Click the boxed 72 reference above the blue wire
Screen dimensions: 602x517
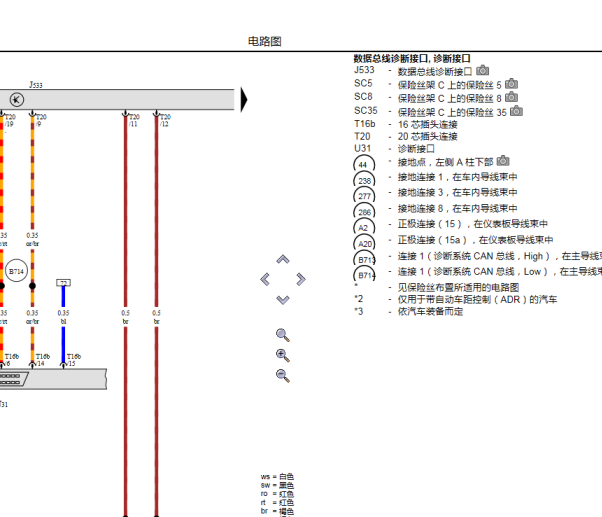click(63, 283)
